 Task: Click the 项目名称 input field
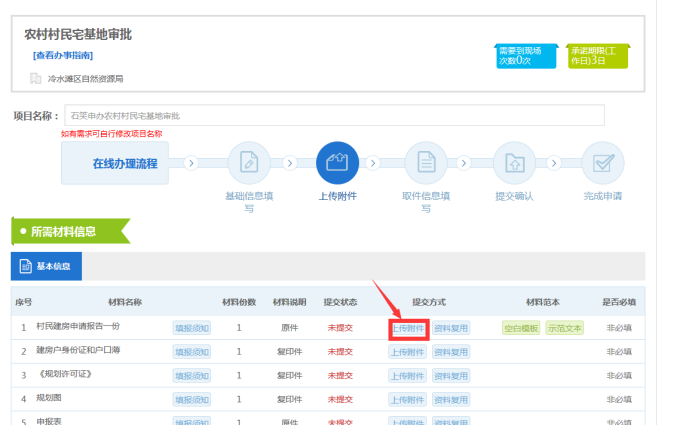(334, 115)
